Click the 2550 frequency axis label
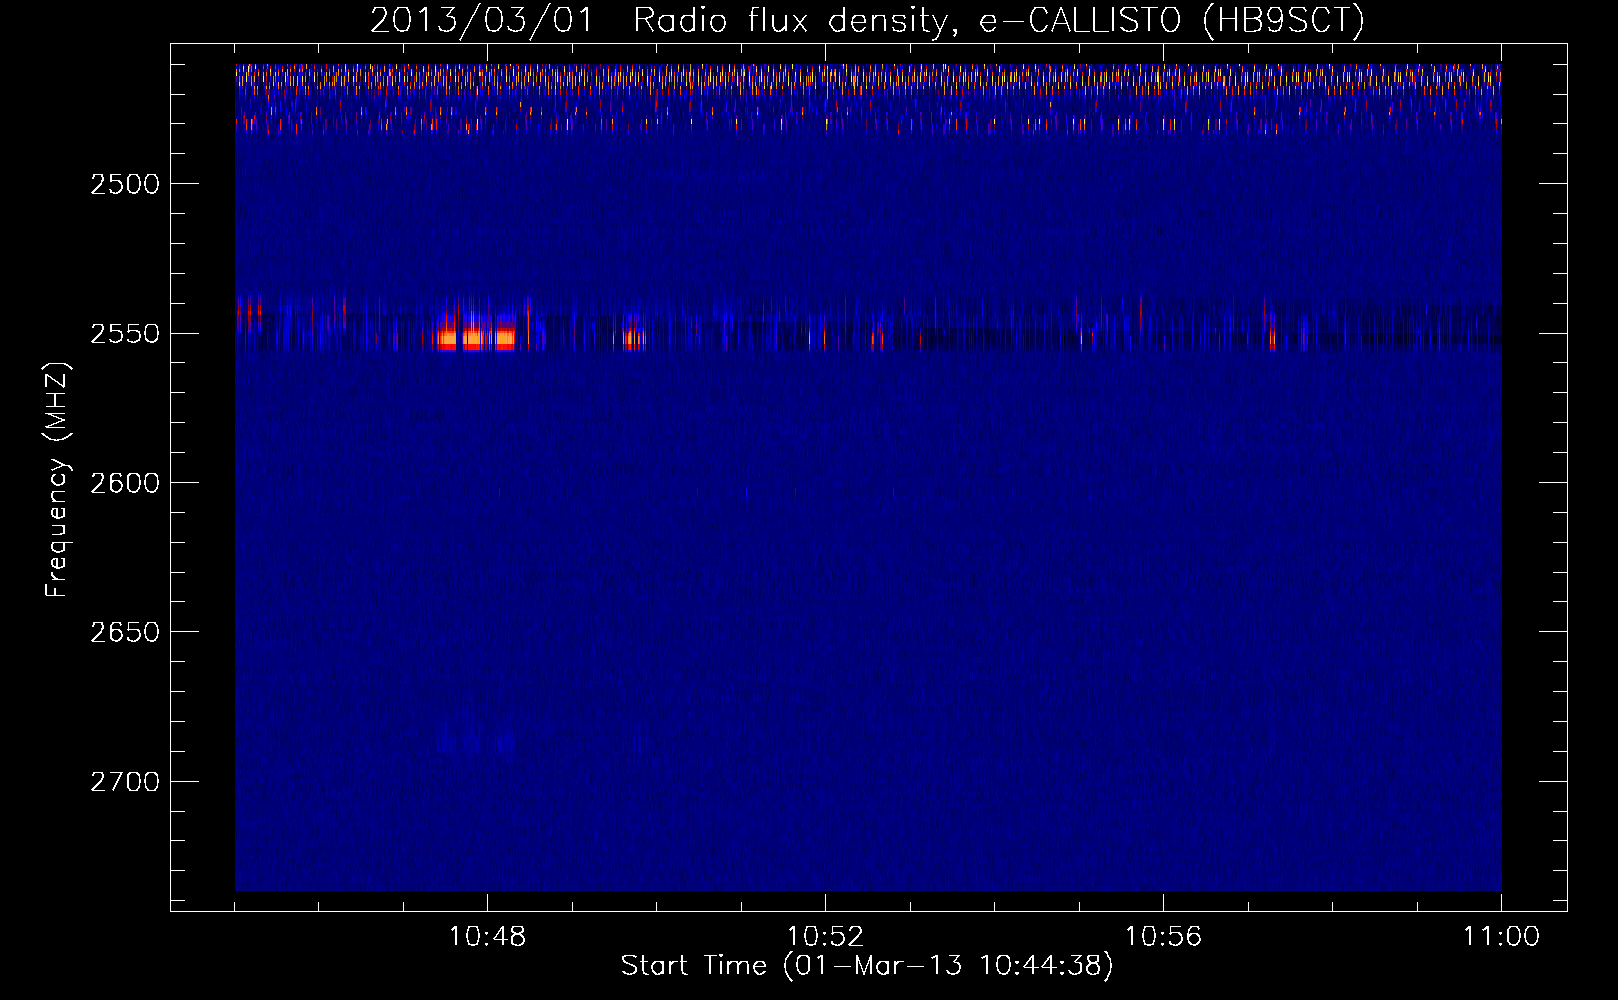 [125, 333]
